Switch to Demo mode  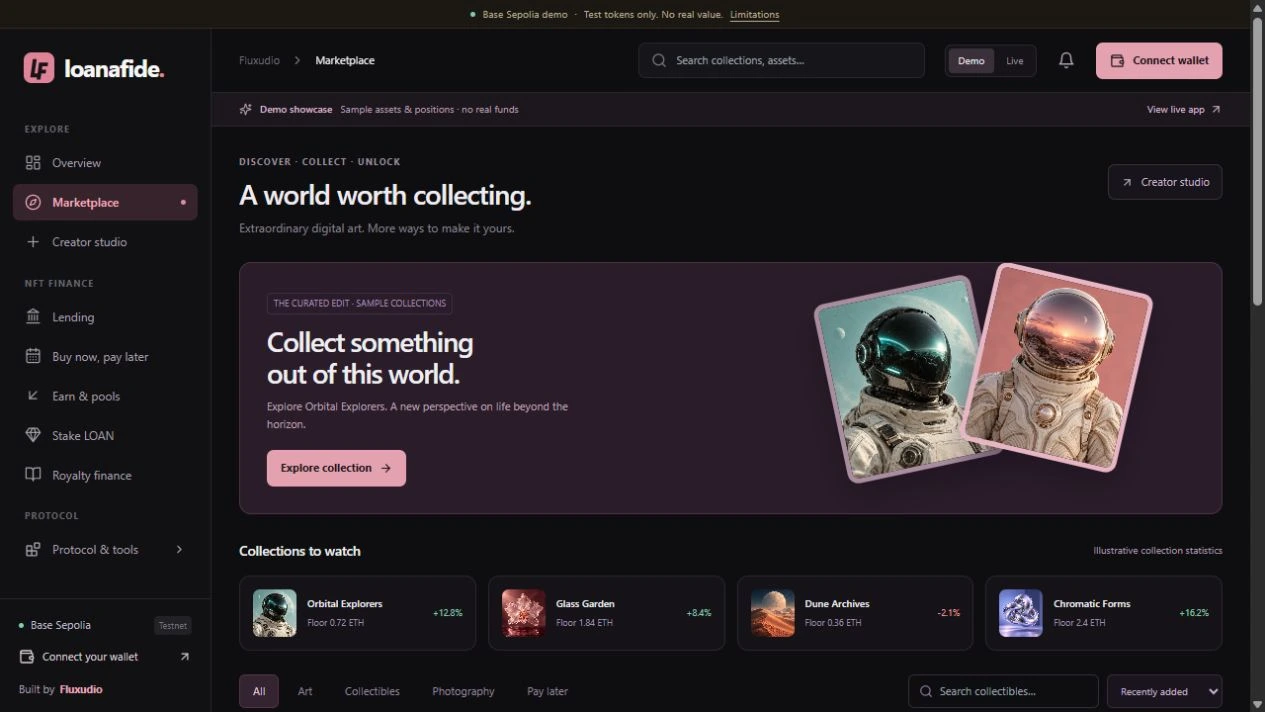coord(971,61)
